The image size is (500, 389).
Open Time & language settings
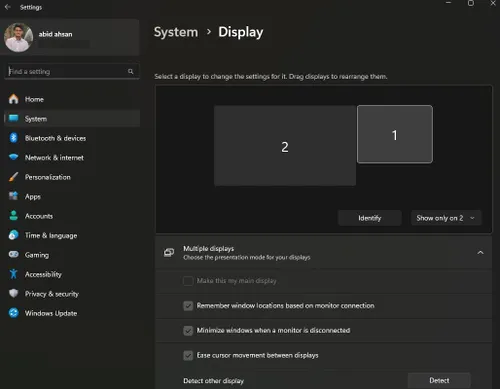(72, 235)
